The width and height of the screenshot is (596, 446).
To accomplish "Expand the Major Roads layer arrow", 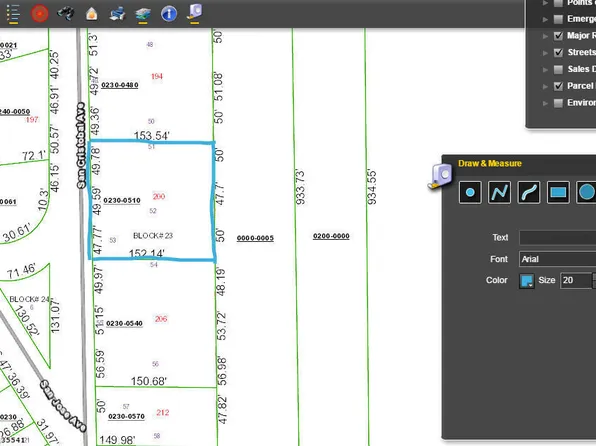I will 545,36.
